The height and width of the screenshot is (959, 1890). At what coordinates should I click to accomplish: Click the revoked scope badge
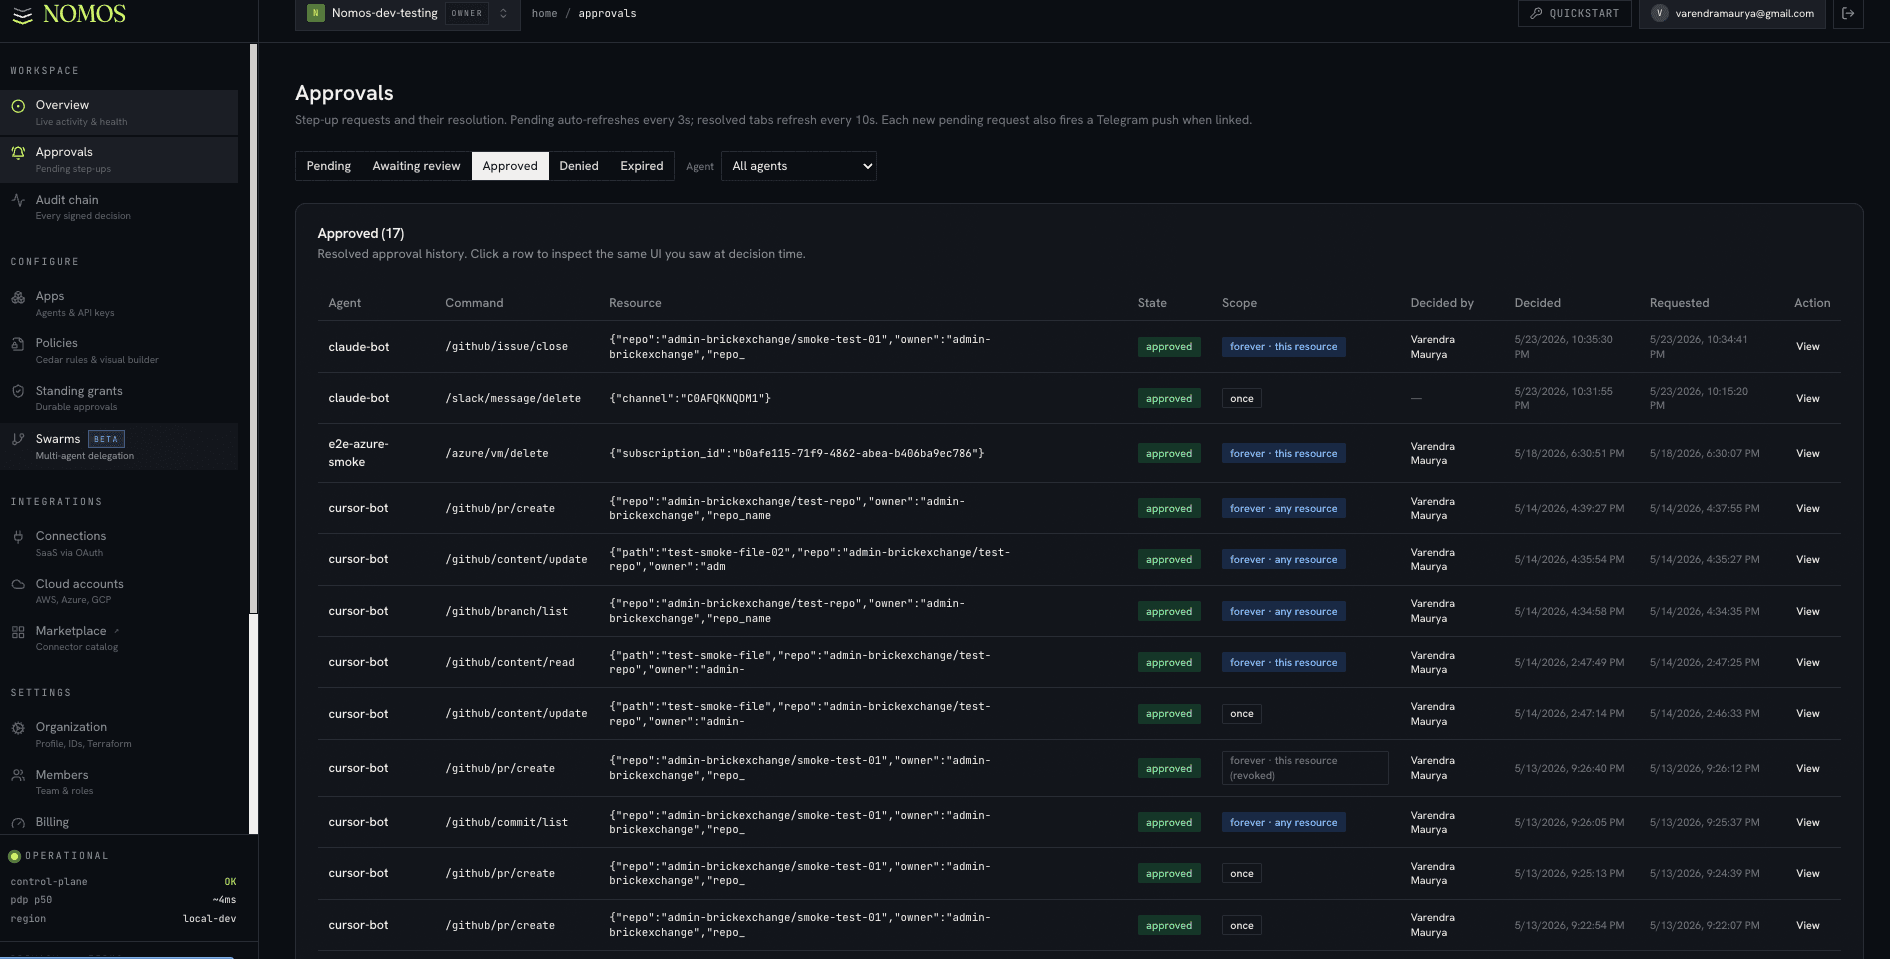[1305, 768]
